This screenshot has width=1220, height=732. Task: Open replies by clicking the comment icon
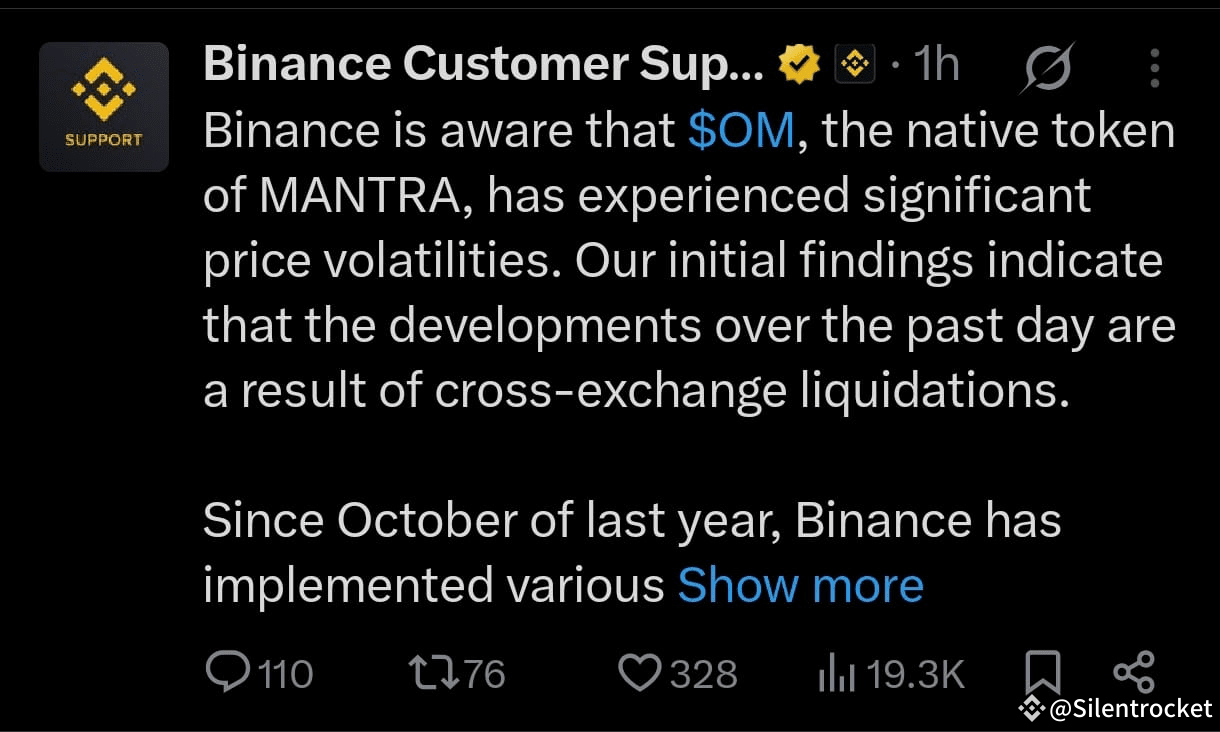tap(228, 672)
